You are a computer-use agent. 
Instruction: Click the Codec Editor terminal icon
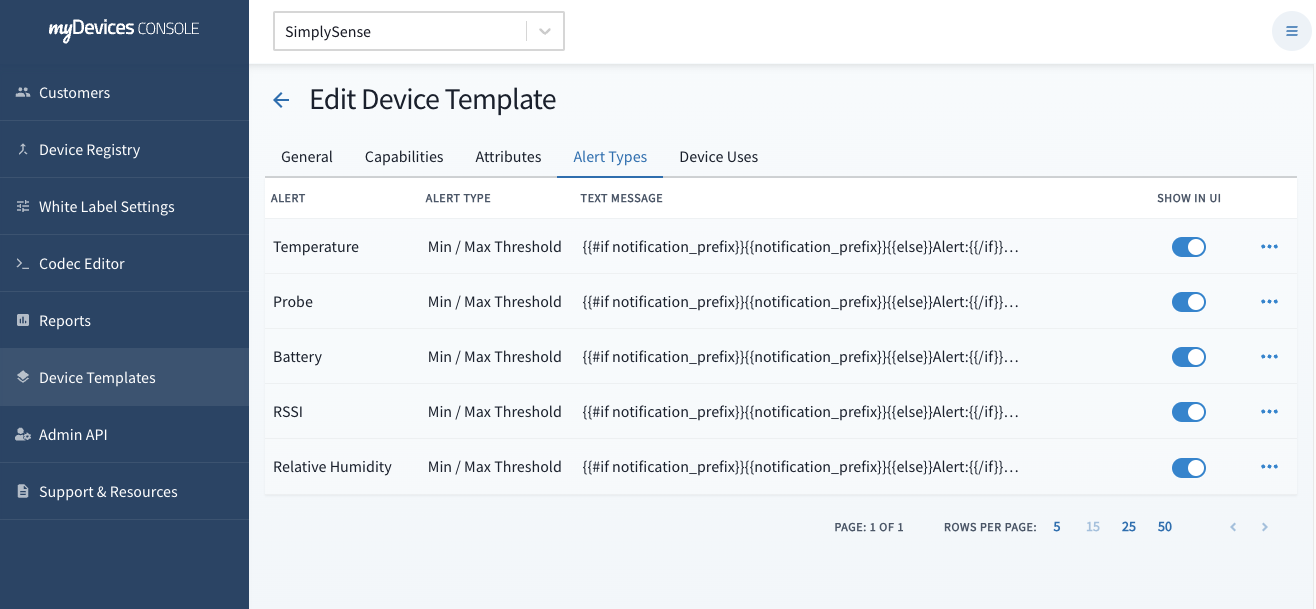[x=23, y=264]
